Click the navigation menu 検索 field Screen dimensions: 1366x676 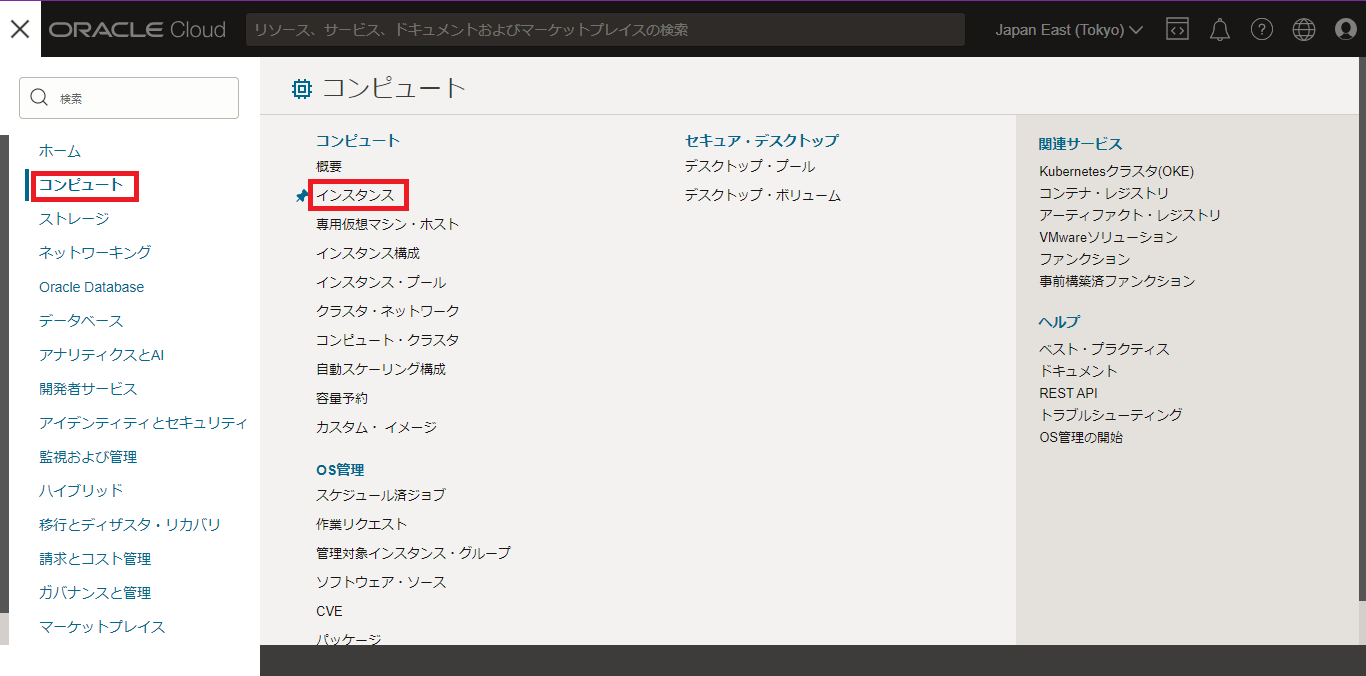(x=129, y=98)
